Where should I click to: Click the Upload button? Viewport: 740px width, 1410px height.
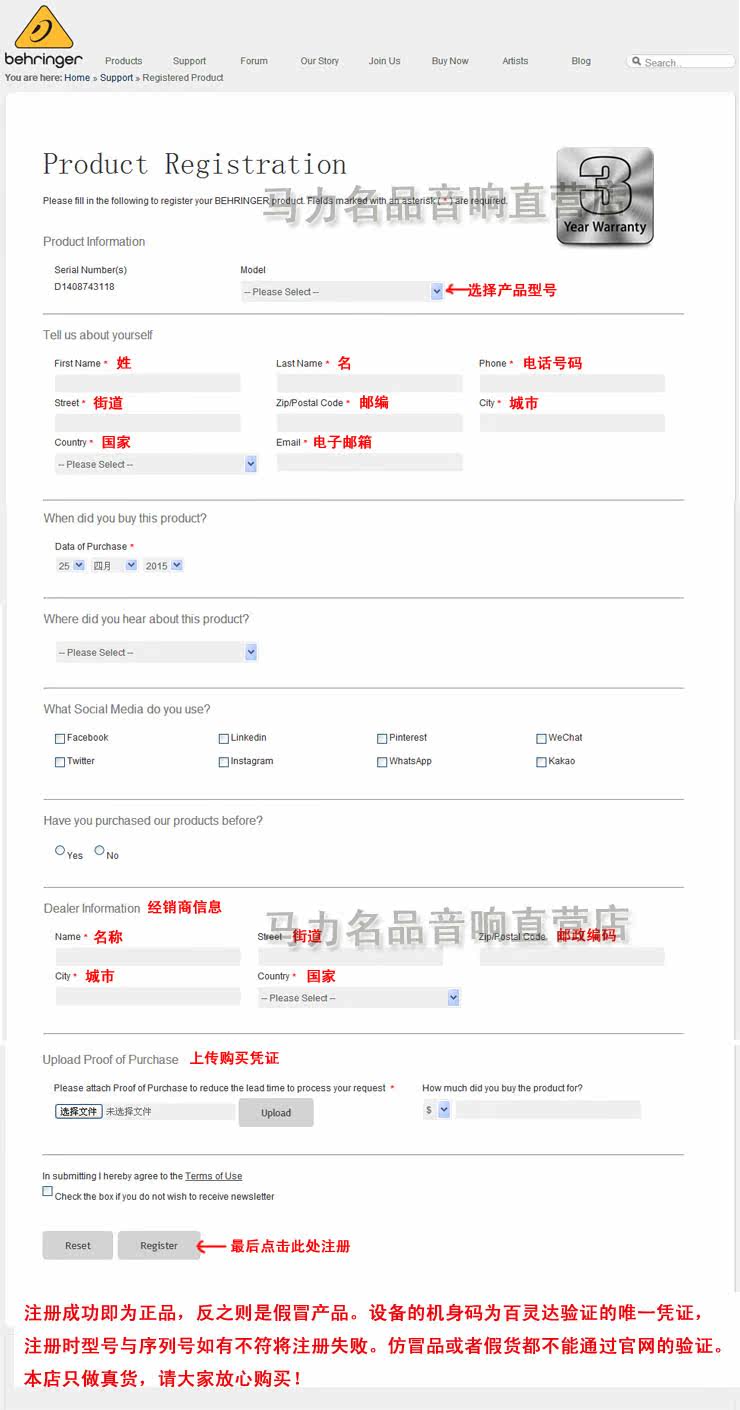276,1112
